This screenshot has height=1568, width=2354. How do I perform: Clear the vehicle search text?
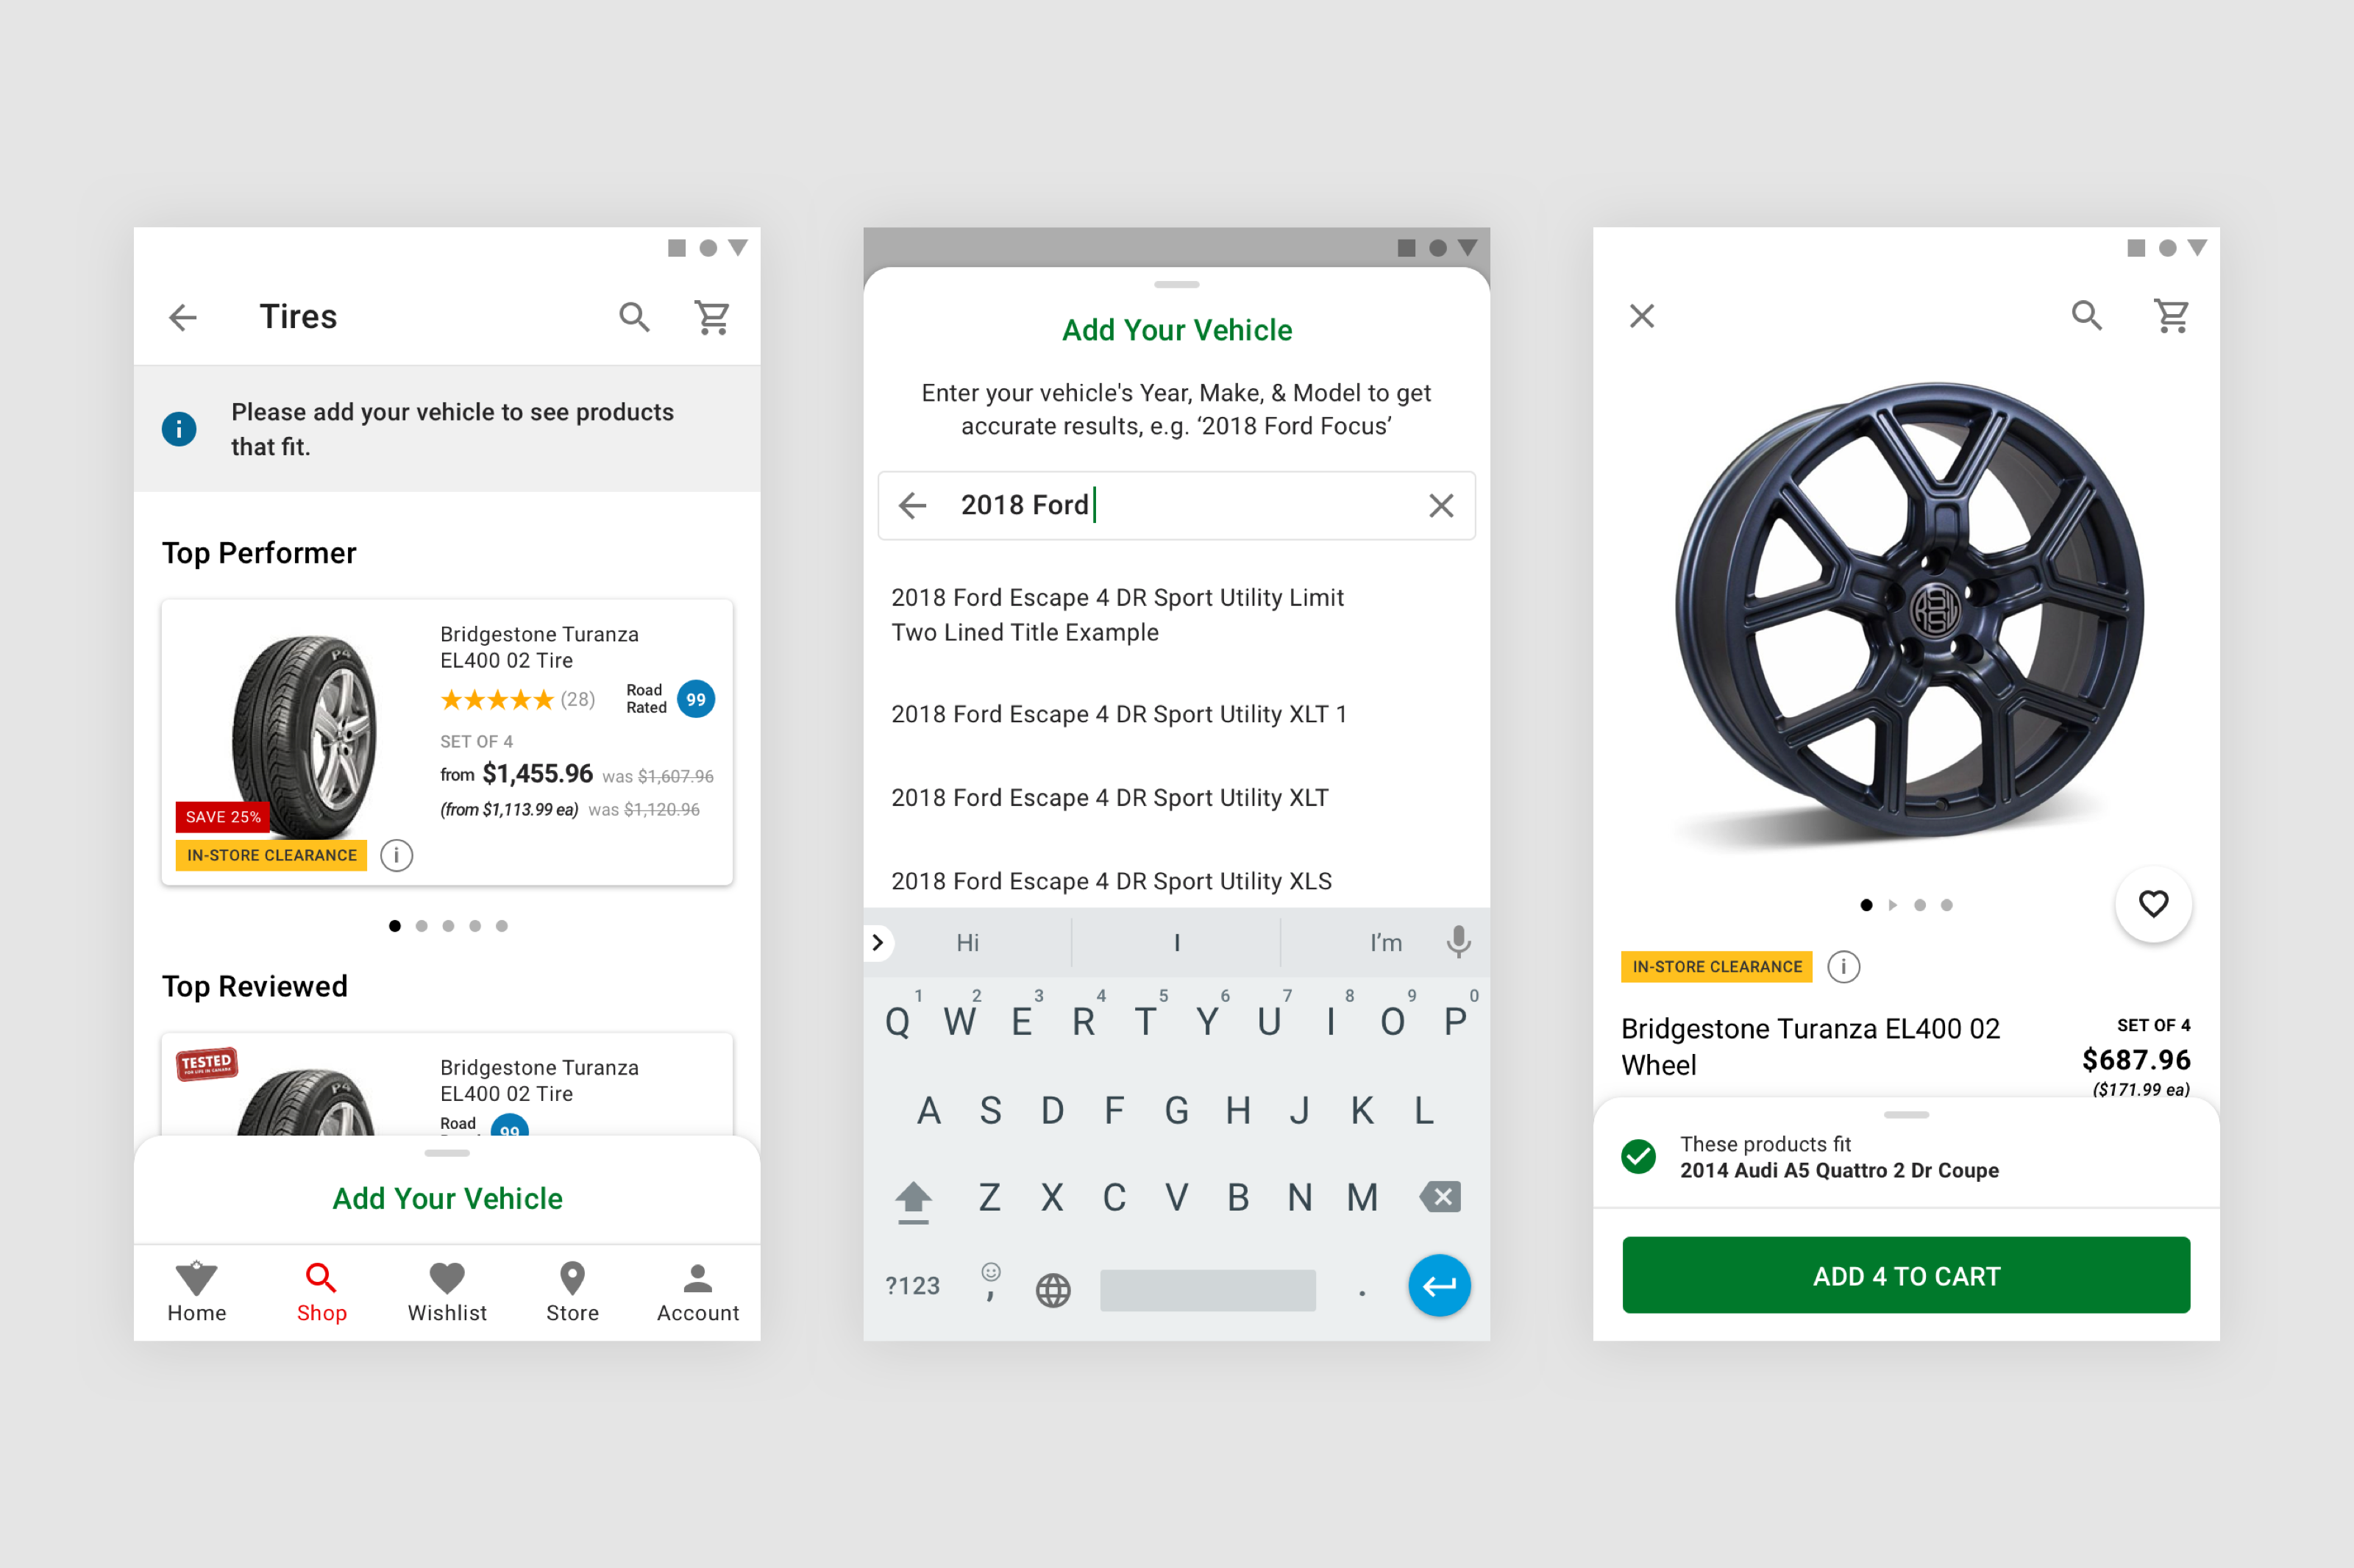(1441, 506)
